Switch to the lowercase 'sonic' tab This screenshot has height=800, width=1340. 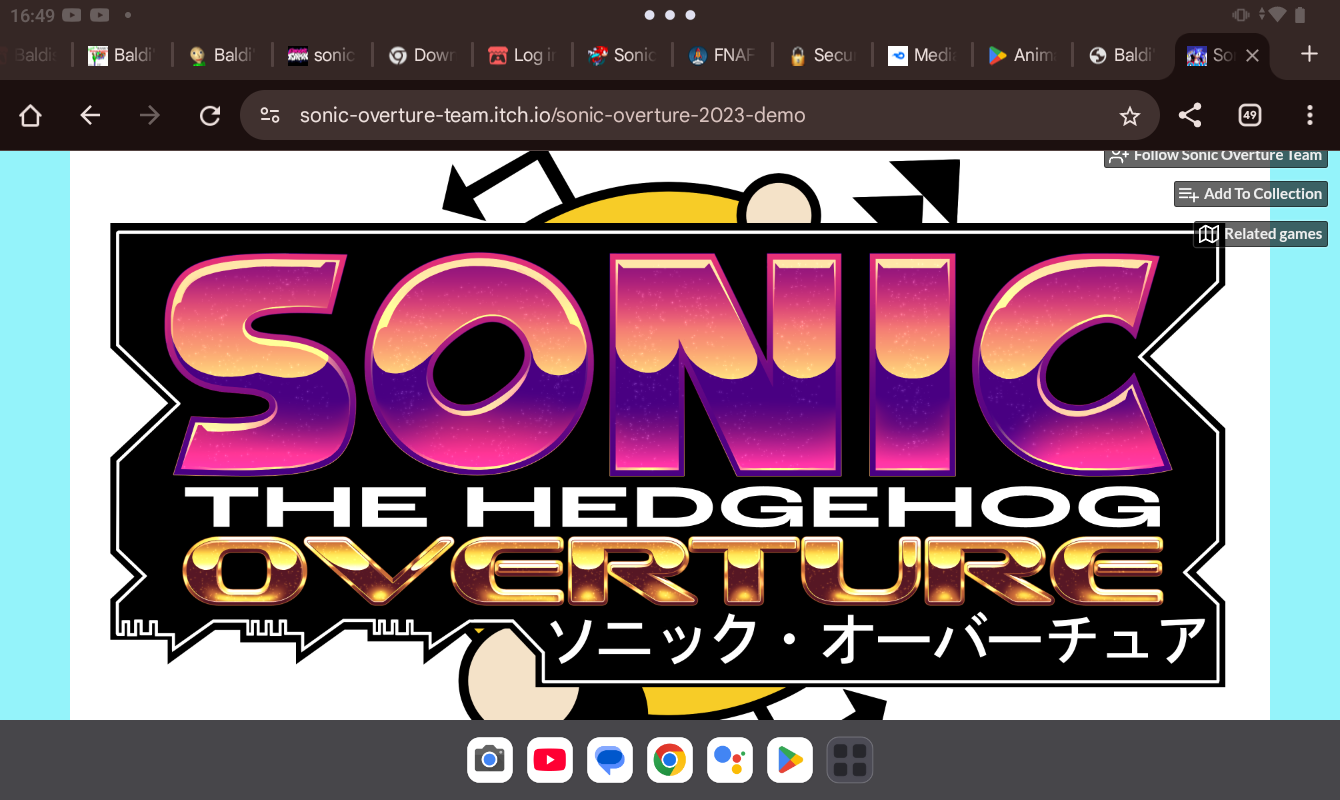click(320, 55)
